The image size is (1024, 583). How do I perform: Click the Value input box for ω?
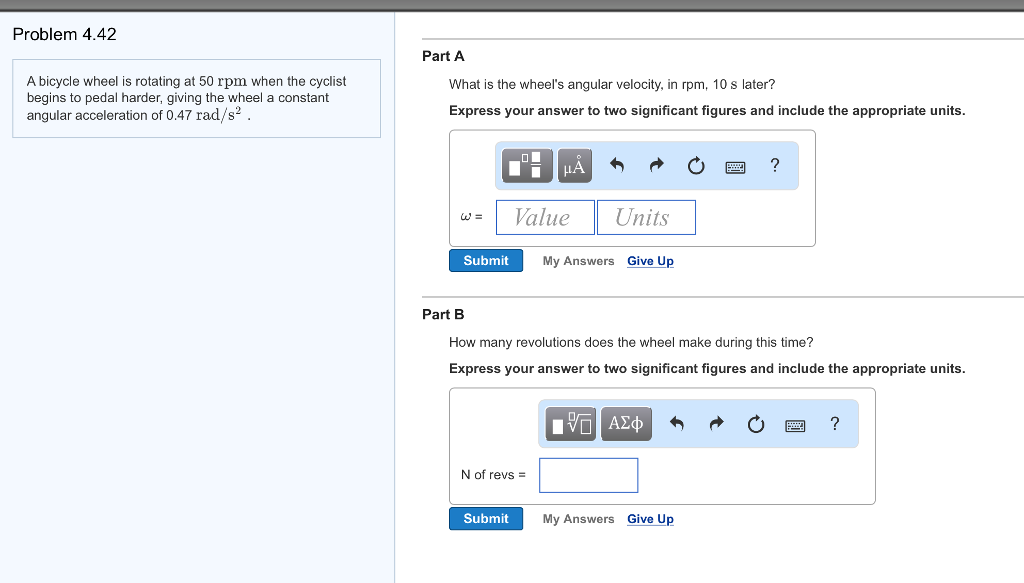[x=545, y=218]
